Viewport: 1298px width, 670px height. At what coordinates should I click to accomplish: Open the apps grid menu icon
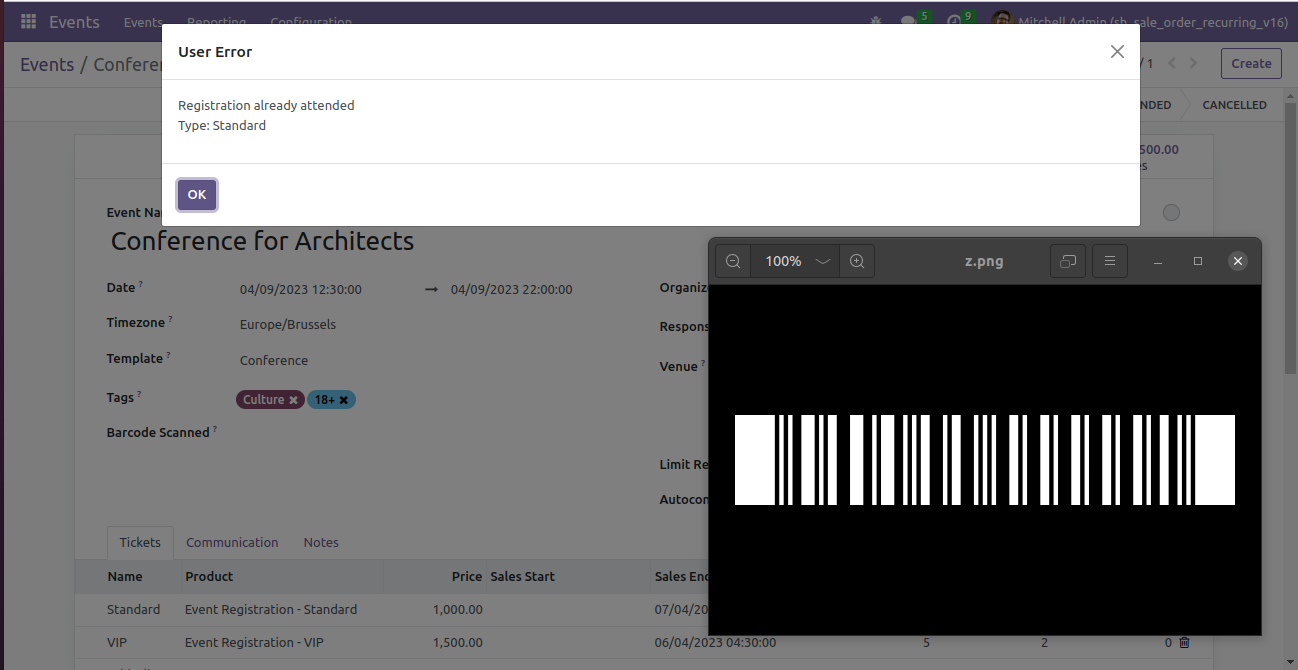click(28, 21)
